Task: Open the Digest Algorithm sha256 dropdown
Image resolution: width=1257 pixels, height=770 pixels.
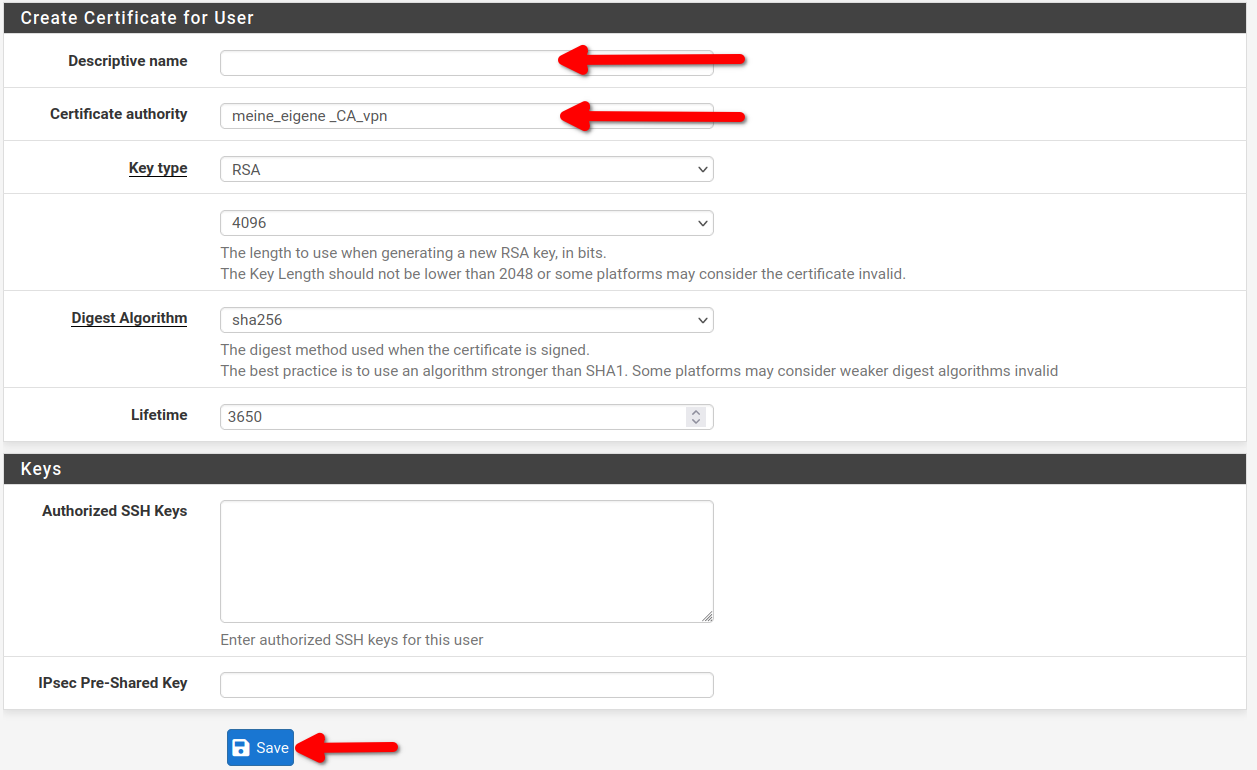Action: [466, 320]
